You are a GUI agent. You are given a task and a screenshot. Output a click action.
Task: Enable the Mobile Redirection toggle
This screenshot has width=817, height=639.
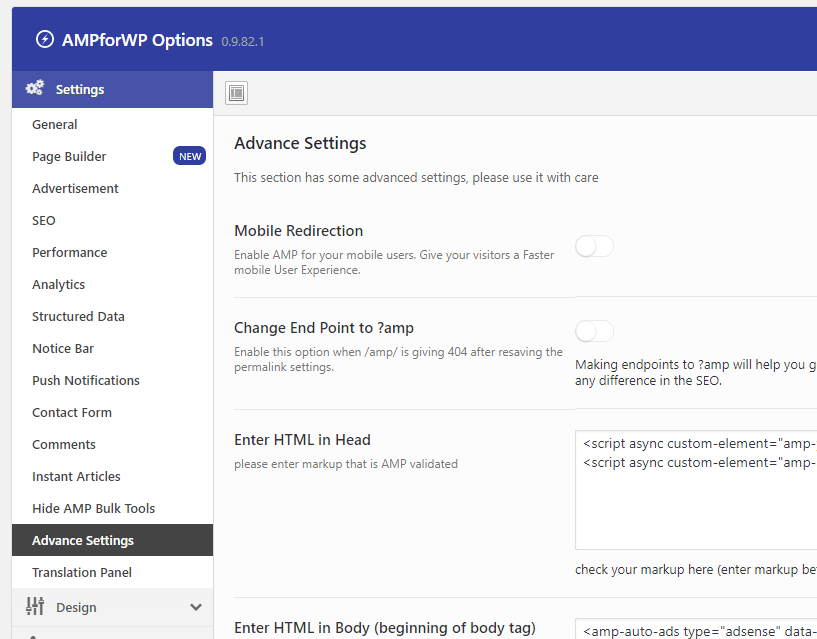click(594, 246)
